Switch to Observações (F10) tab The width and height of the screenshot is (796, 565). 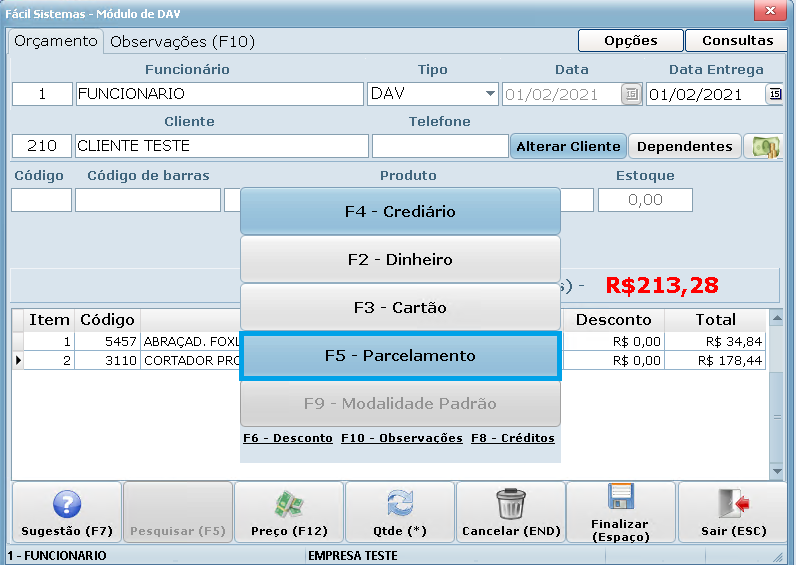(x=182, y=41)
